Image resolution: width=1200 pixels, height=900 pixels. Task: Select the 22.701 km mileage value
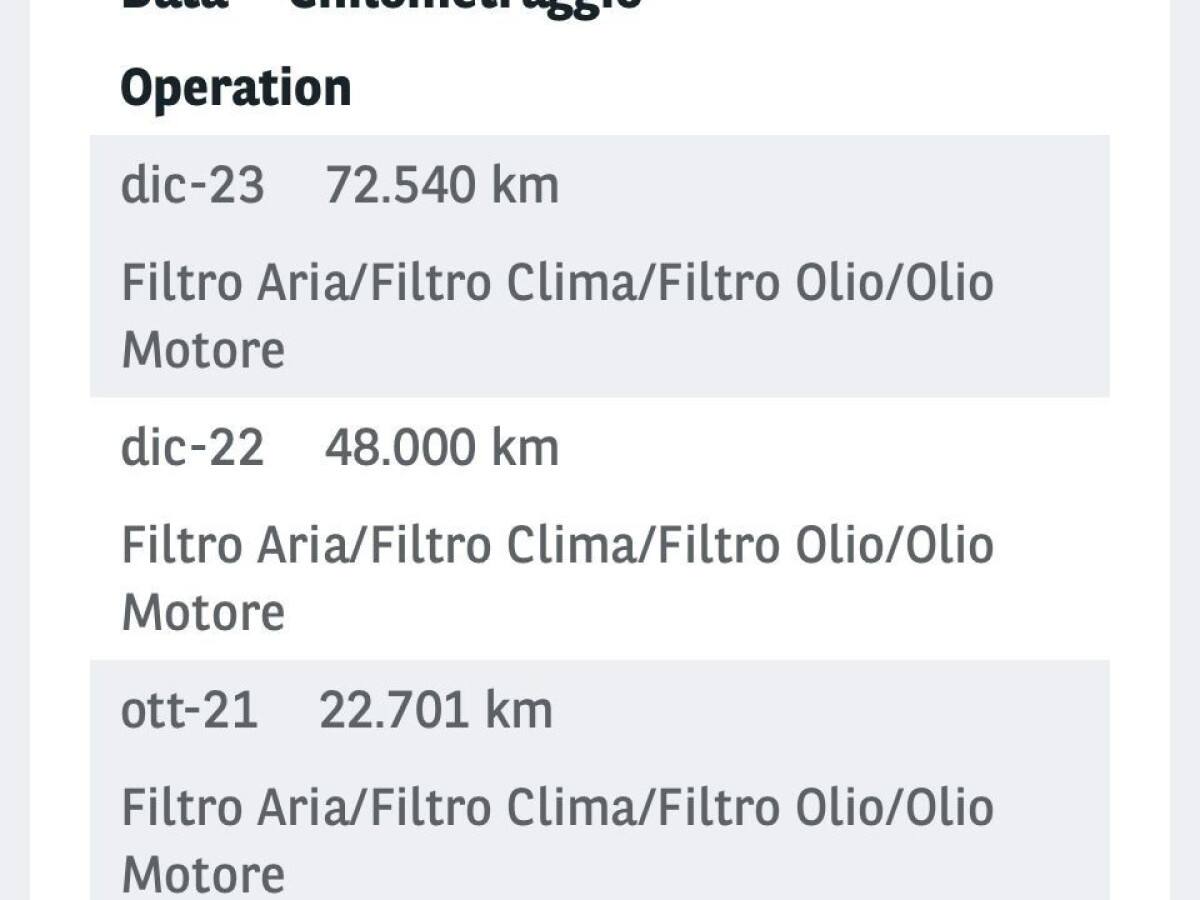[x=436, y=711]
